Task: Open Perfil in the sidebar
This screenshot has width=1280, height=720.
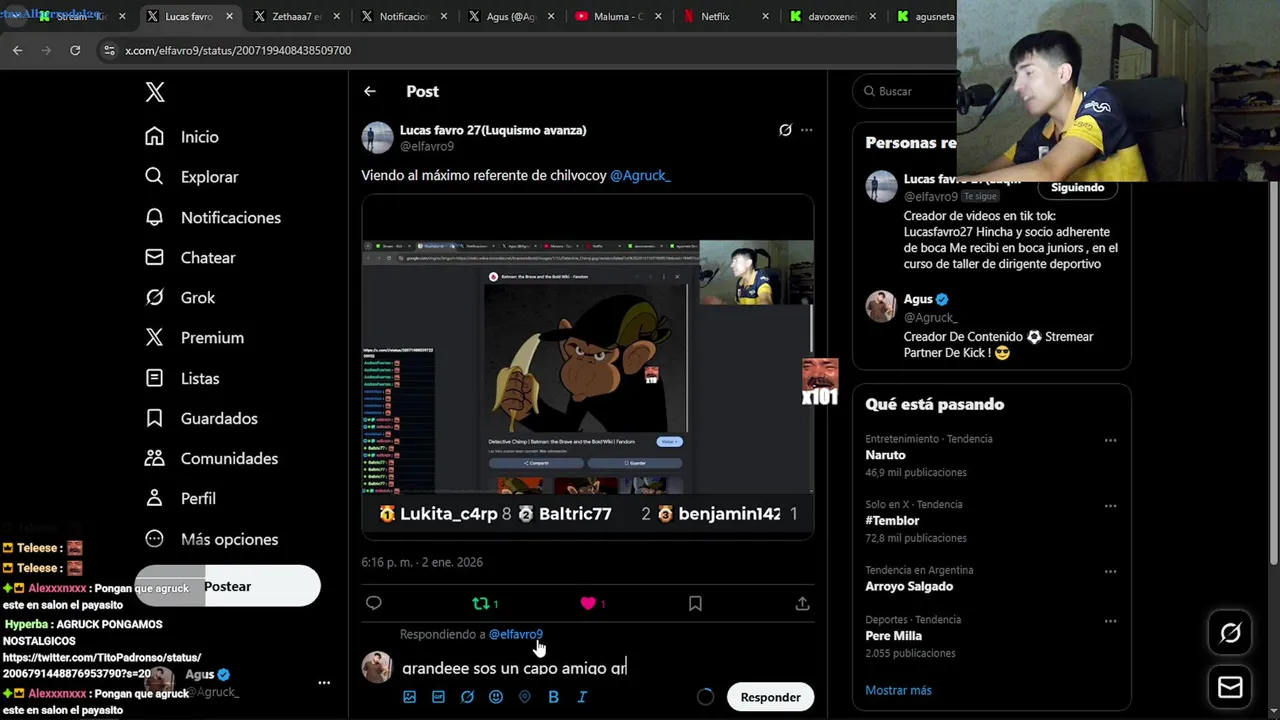Action: point(180,498)
